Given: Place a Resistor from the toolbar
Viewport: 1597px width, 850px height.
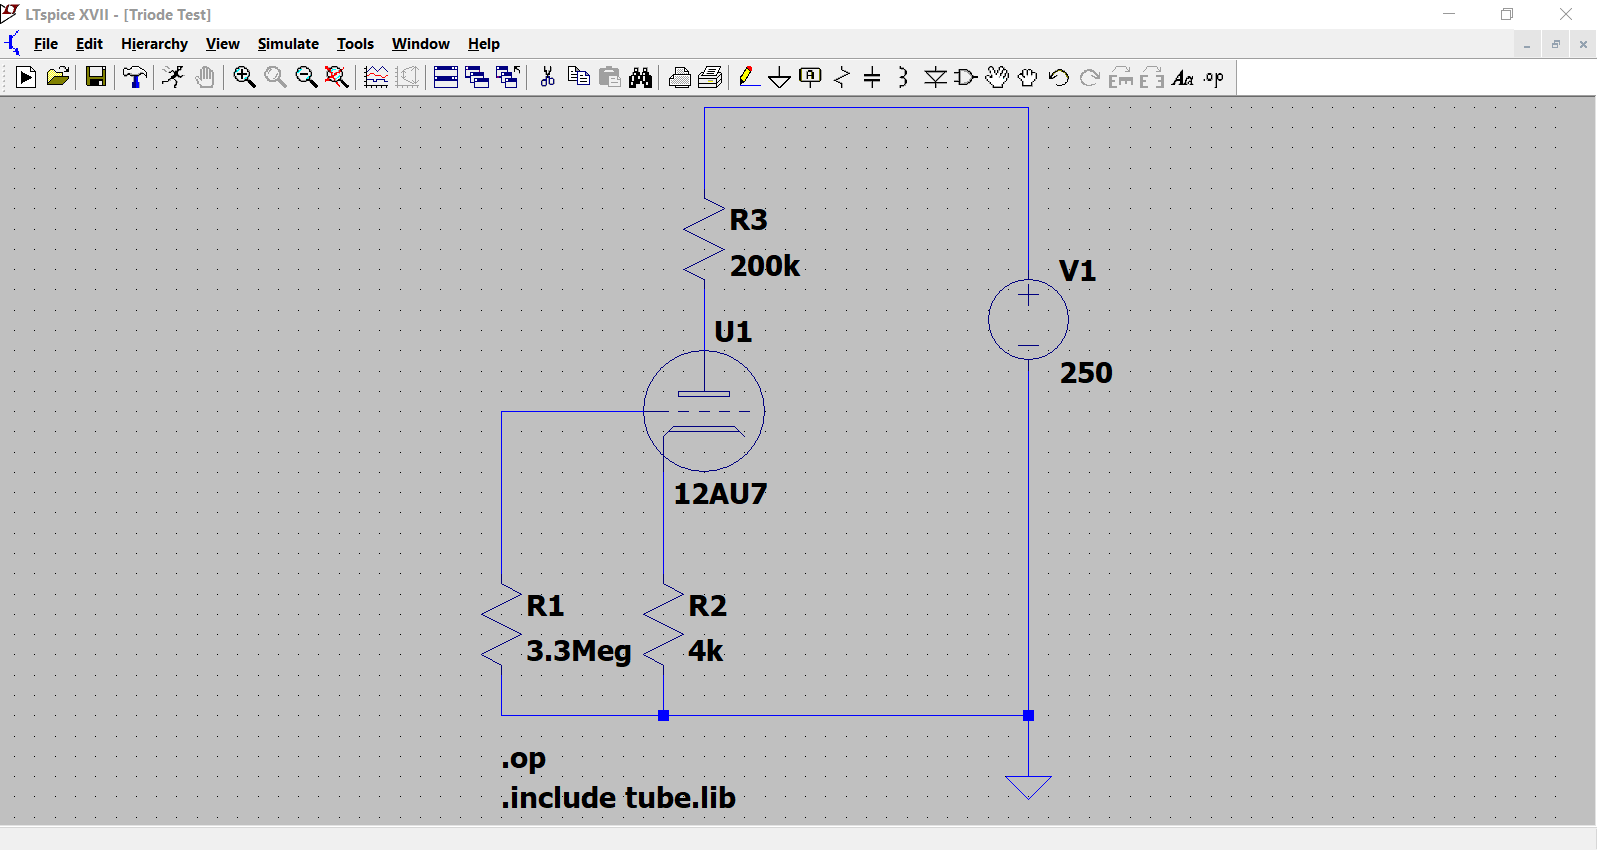Looking at the screenshot, I should (x=842, y=77).
